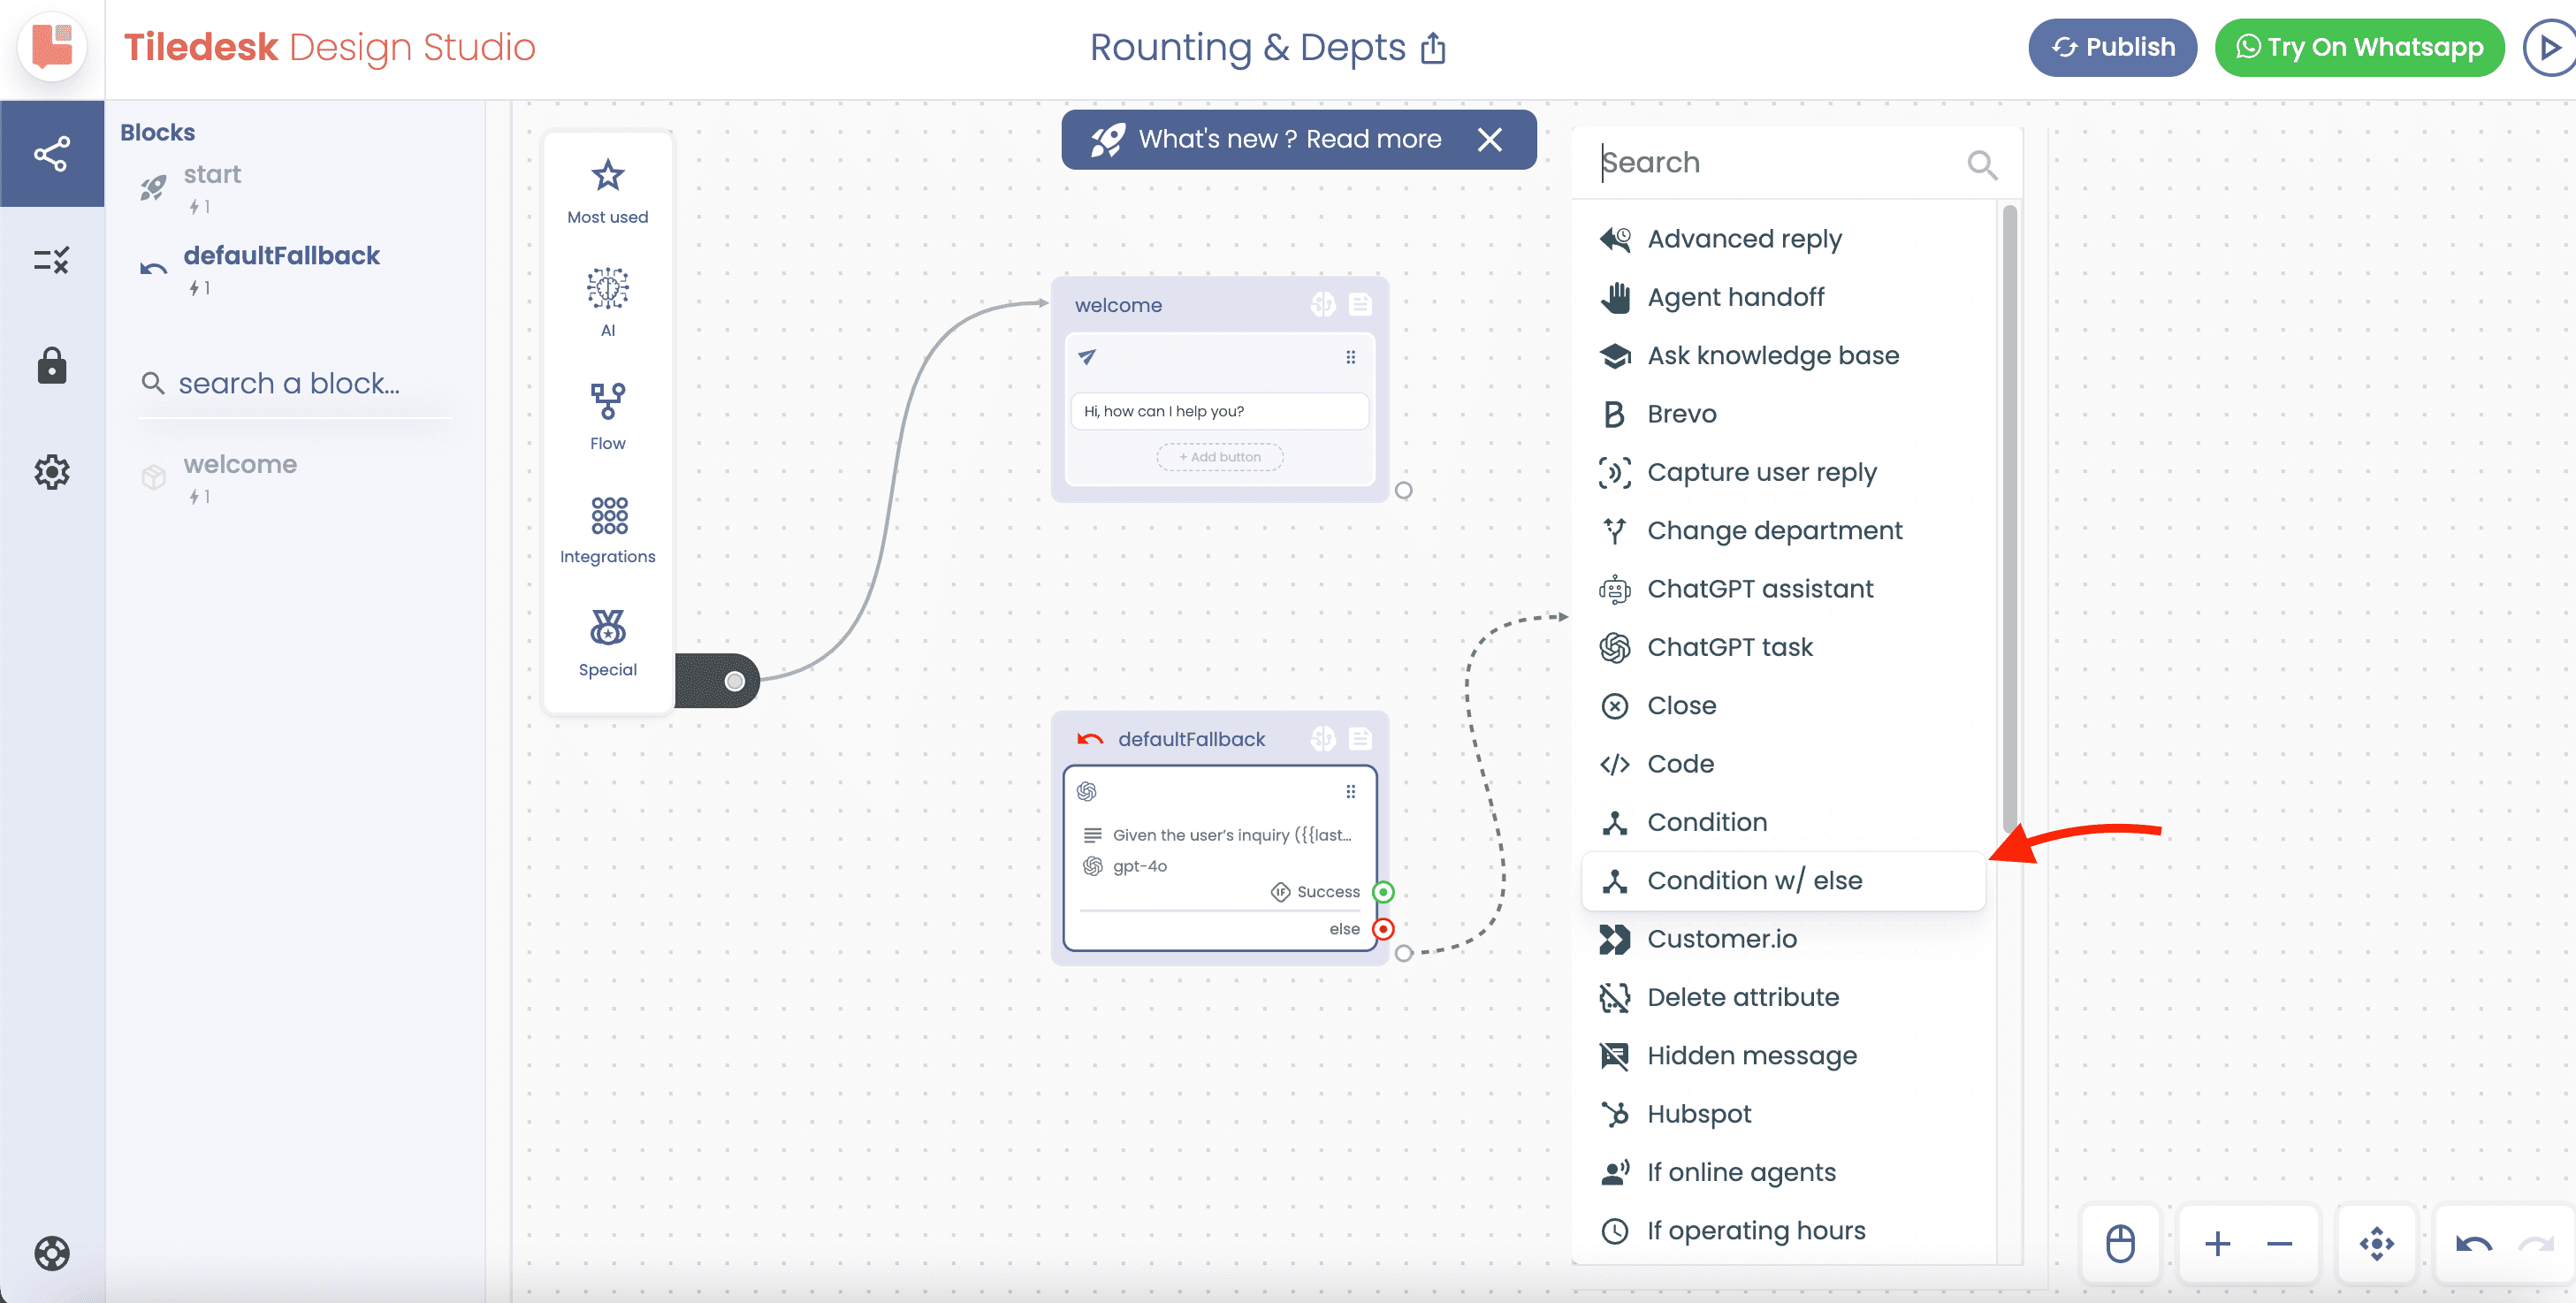The height and width of the screenshot is (1303, 2576).
Task: Choose Code action
Action: click(x=1783, y=764)
